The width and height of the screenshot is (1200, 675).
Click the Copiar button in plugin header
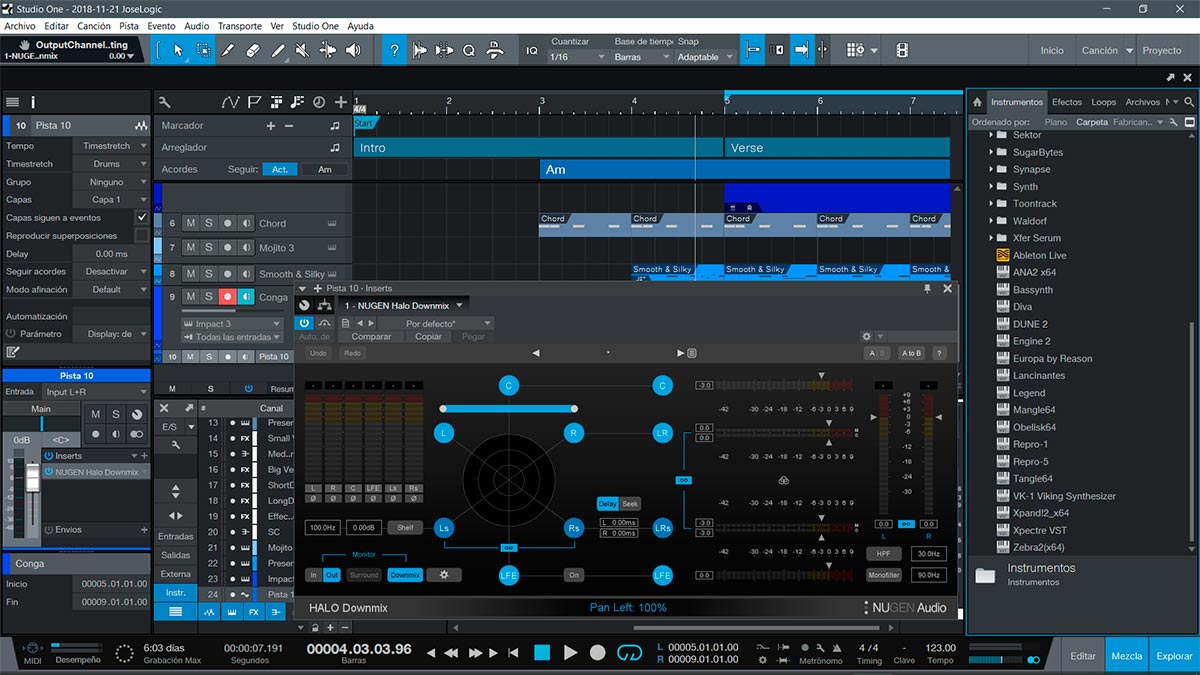point(429,337)
